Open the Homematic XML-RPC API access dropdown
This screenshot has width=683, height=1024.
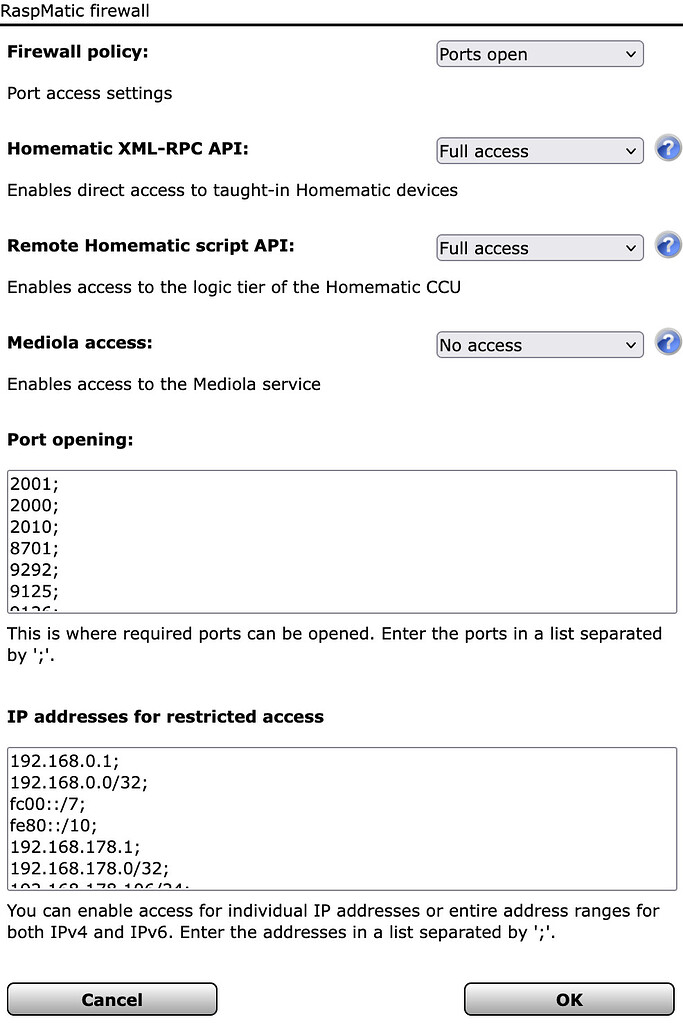point(539,151)
